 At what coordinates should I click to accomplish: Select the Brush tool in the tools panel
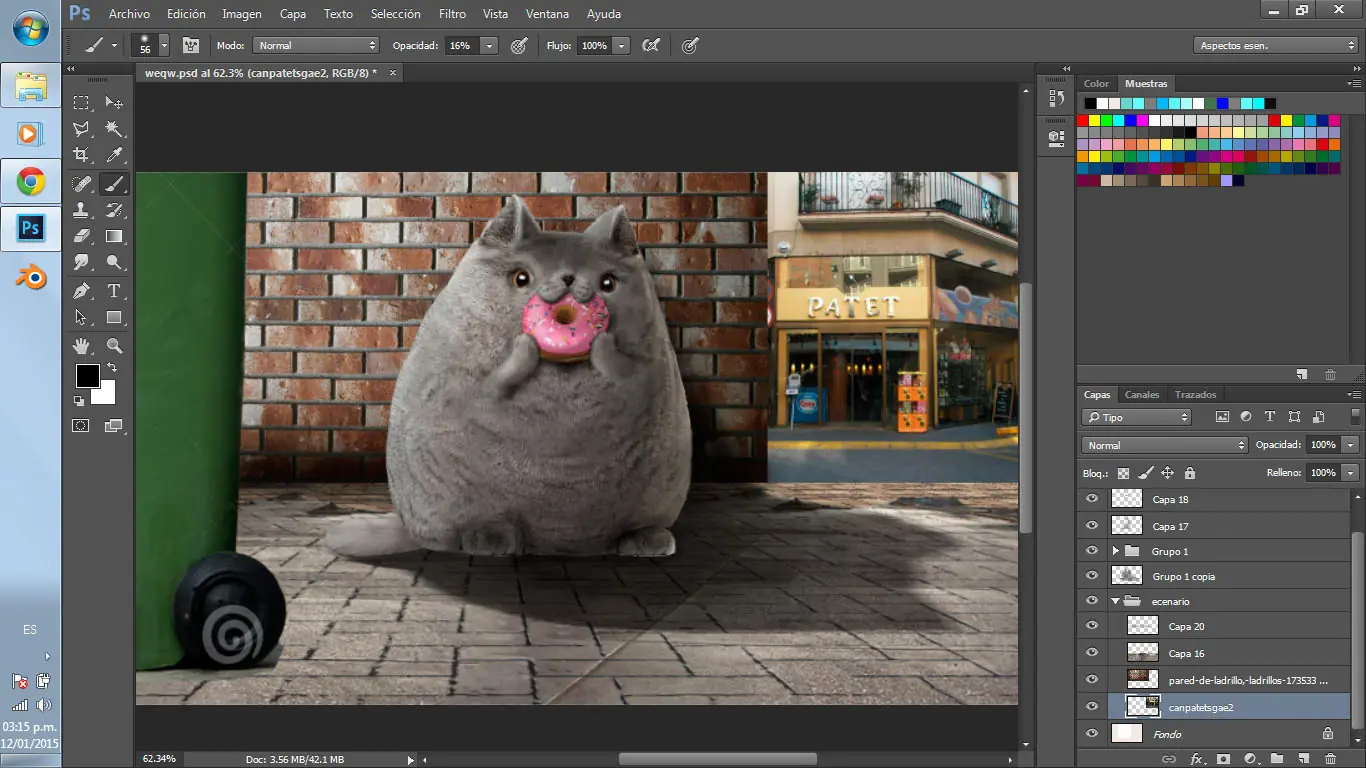click(x=114, y=183)
